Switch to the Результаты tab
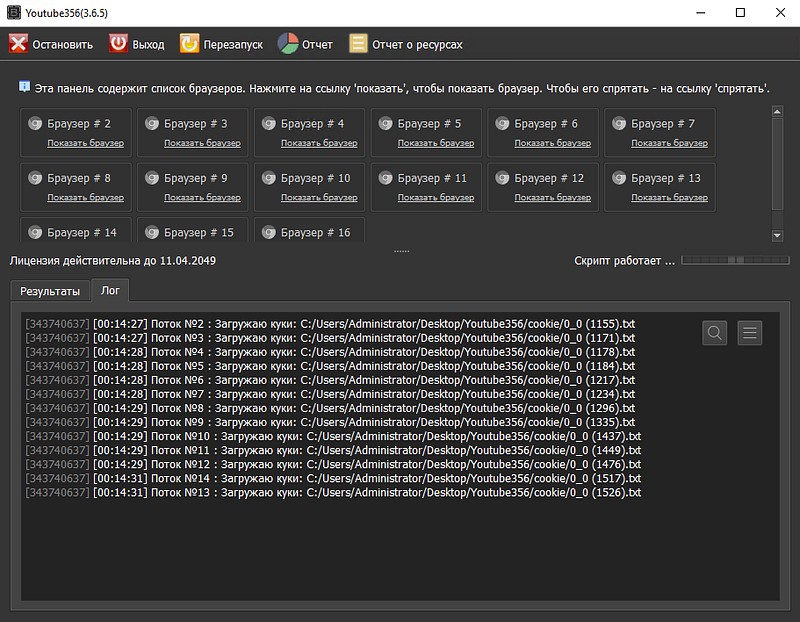800x622 pixels. (50, 292)
